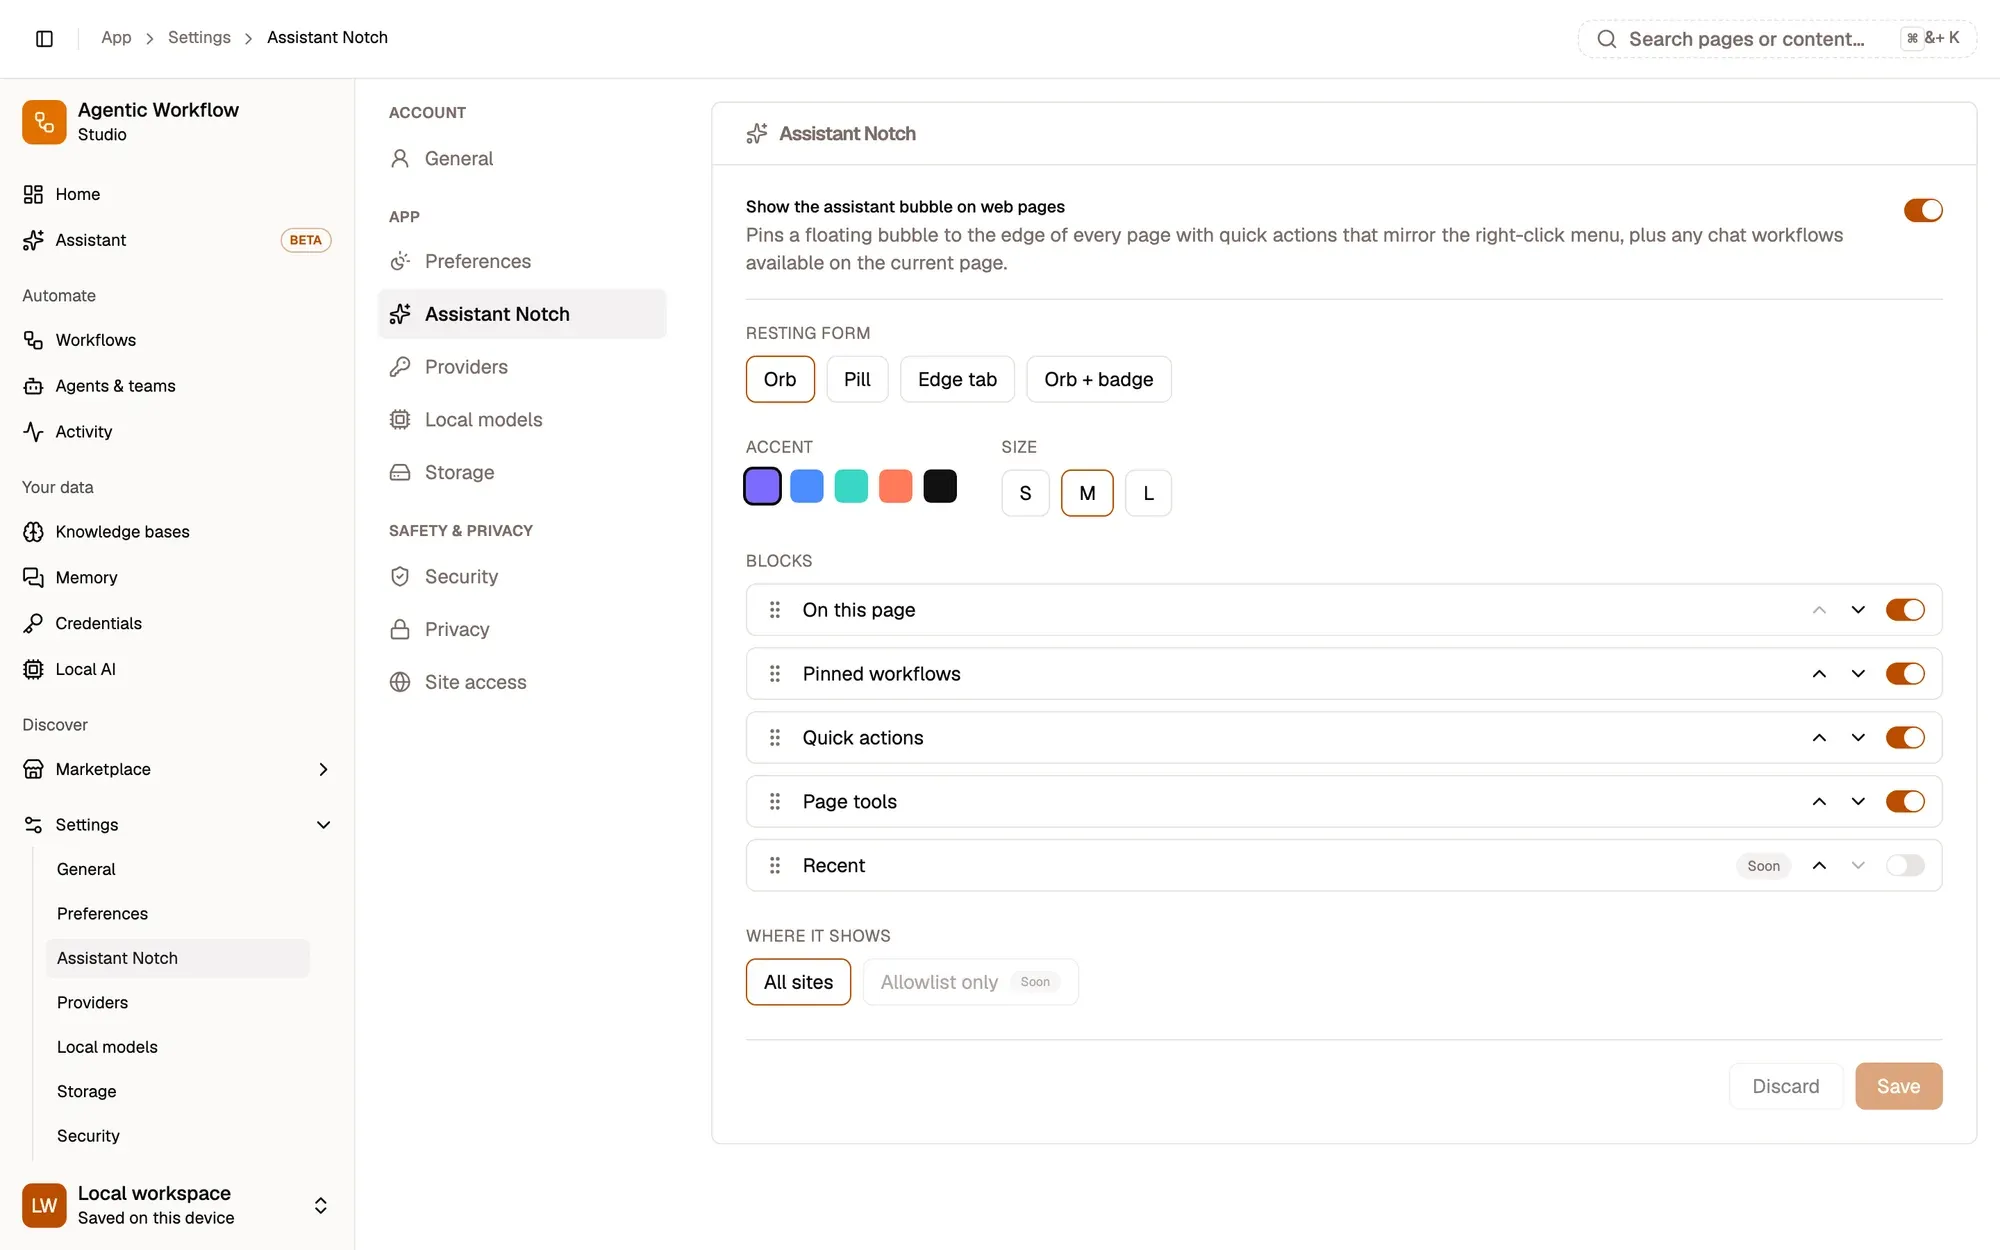
Task: Toggle the Quick actions block
Action: (x=1905, y=738)
